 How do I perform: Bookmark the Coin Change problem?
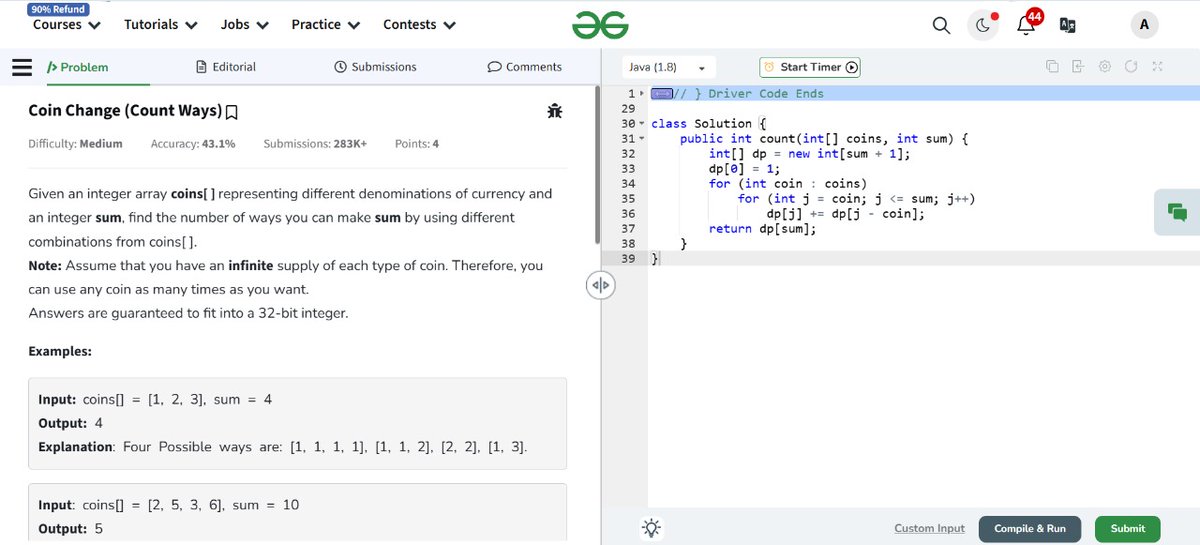232,111
